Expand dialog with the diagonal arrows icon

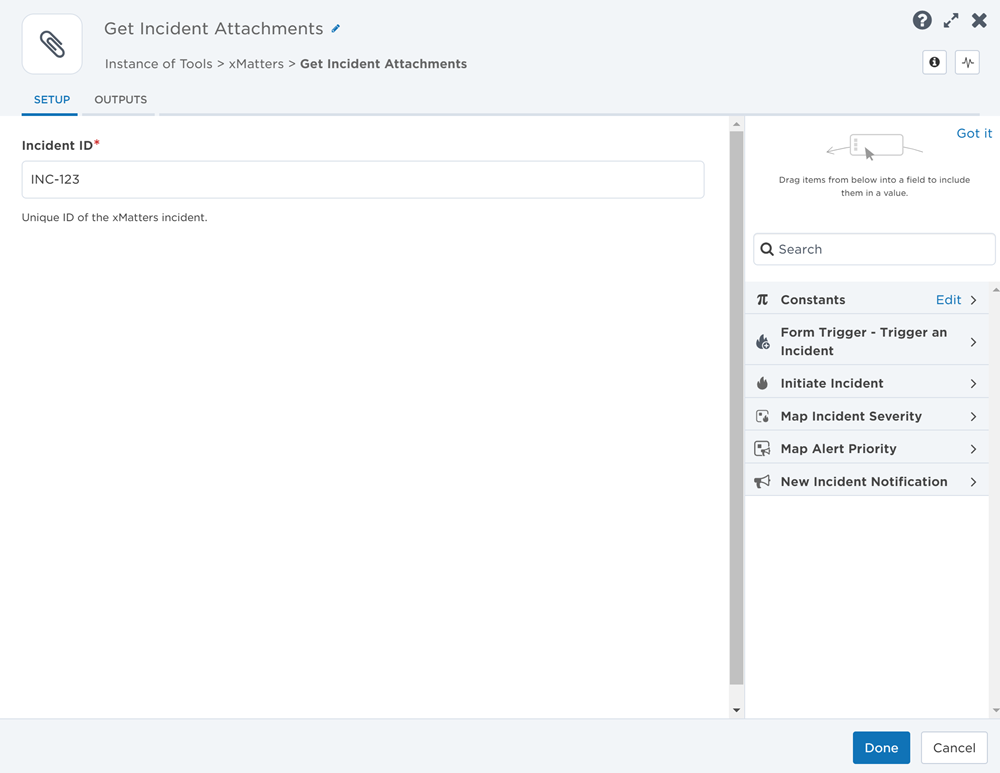[x=951, y=20]
